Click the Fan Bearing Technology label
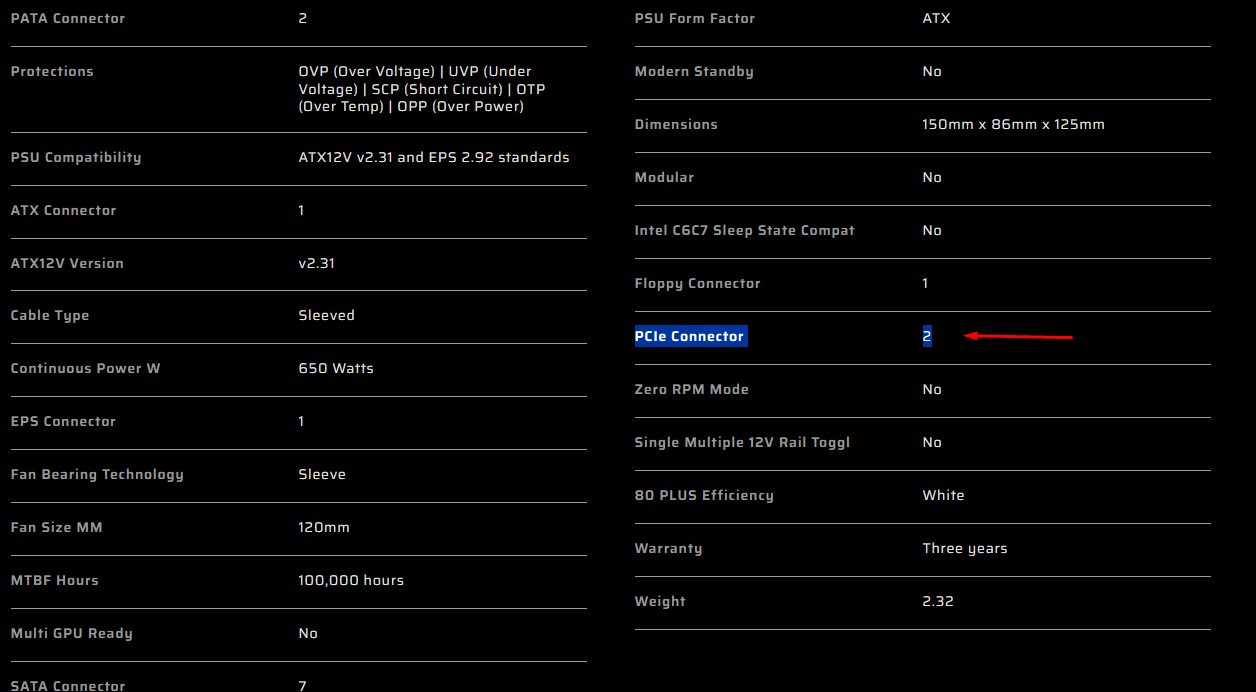This screenshot has height=692, width=1256. [97, 475]
